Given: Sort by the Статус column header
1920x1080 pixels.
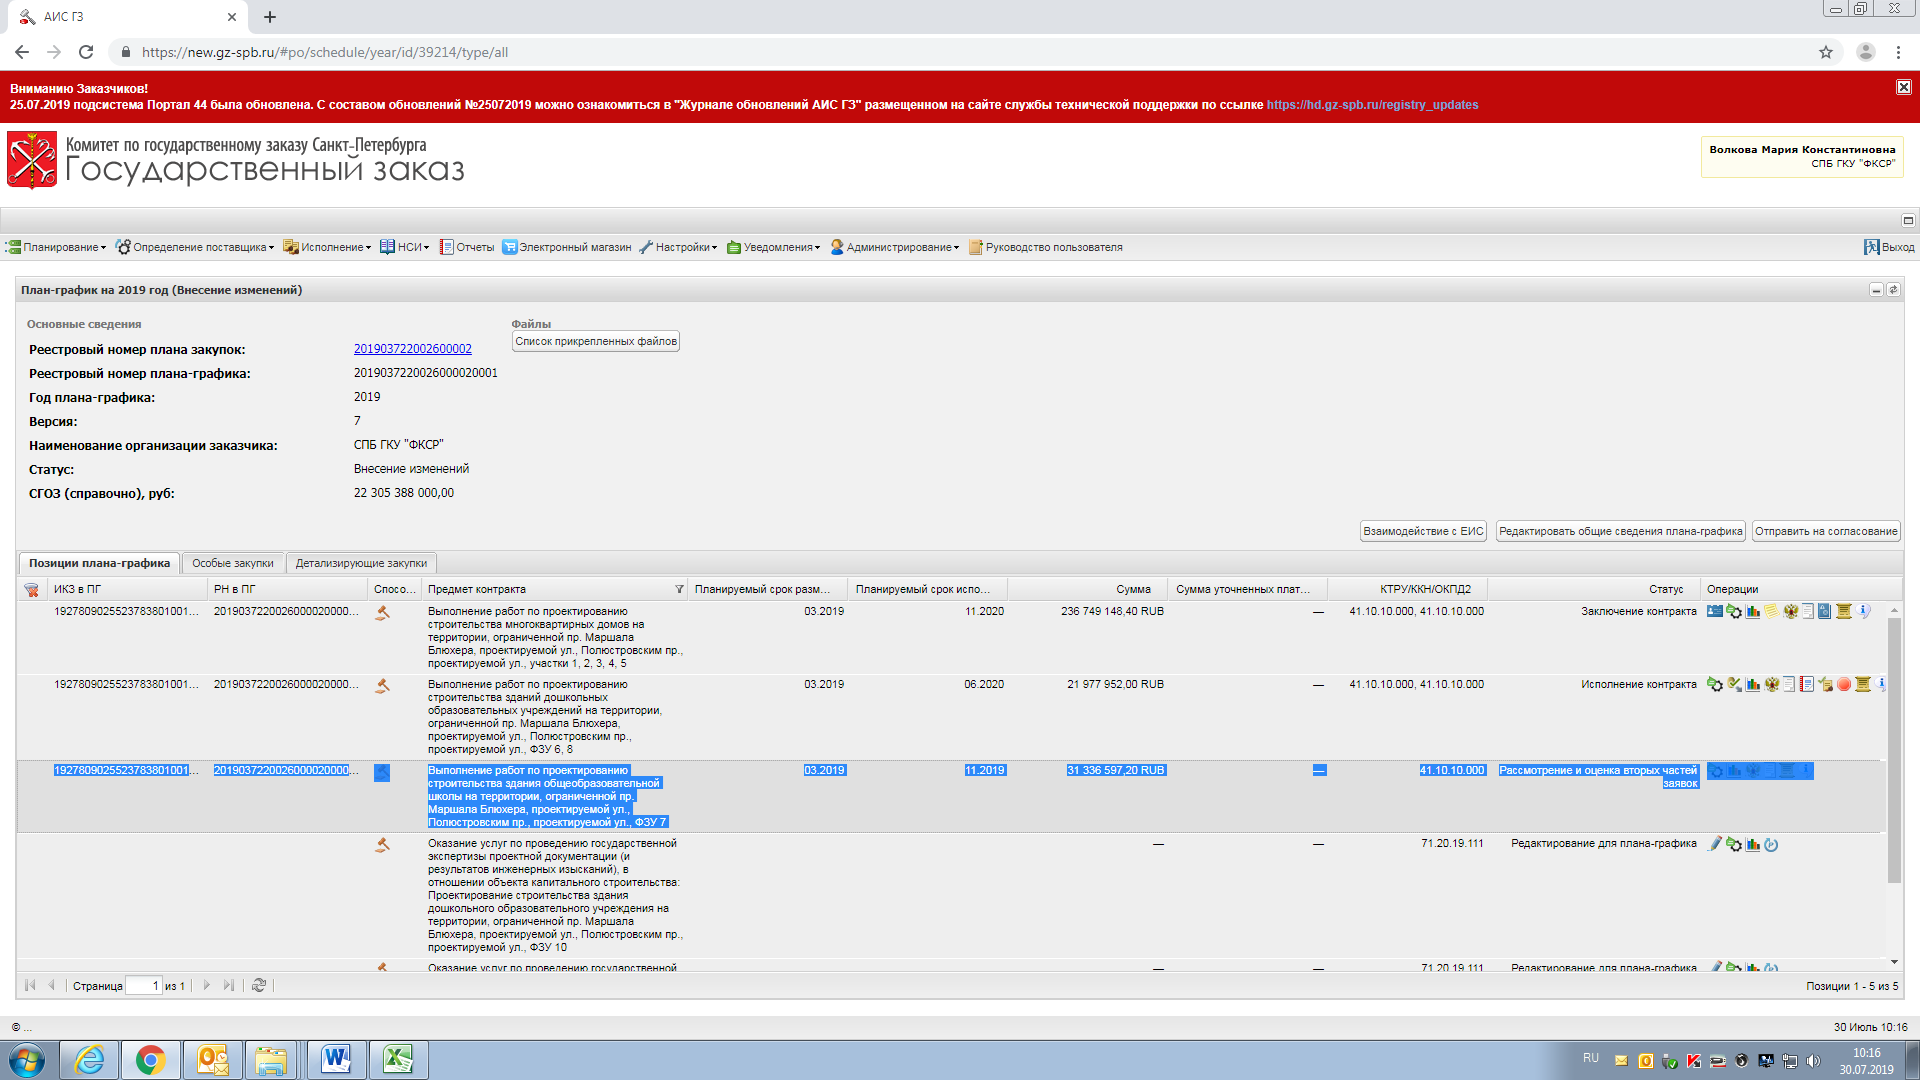Looking at the screenshot, I should (x=1594, y=589).
